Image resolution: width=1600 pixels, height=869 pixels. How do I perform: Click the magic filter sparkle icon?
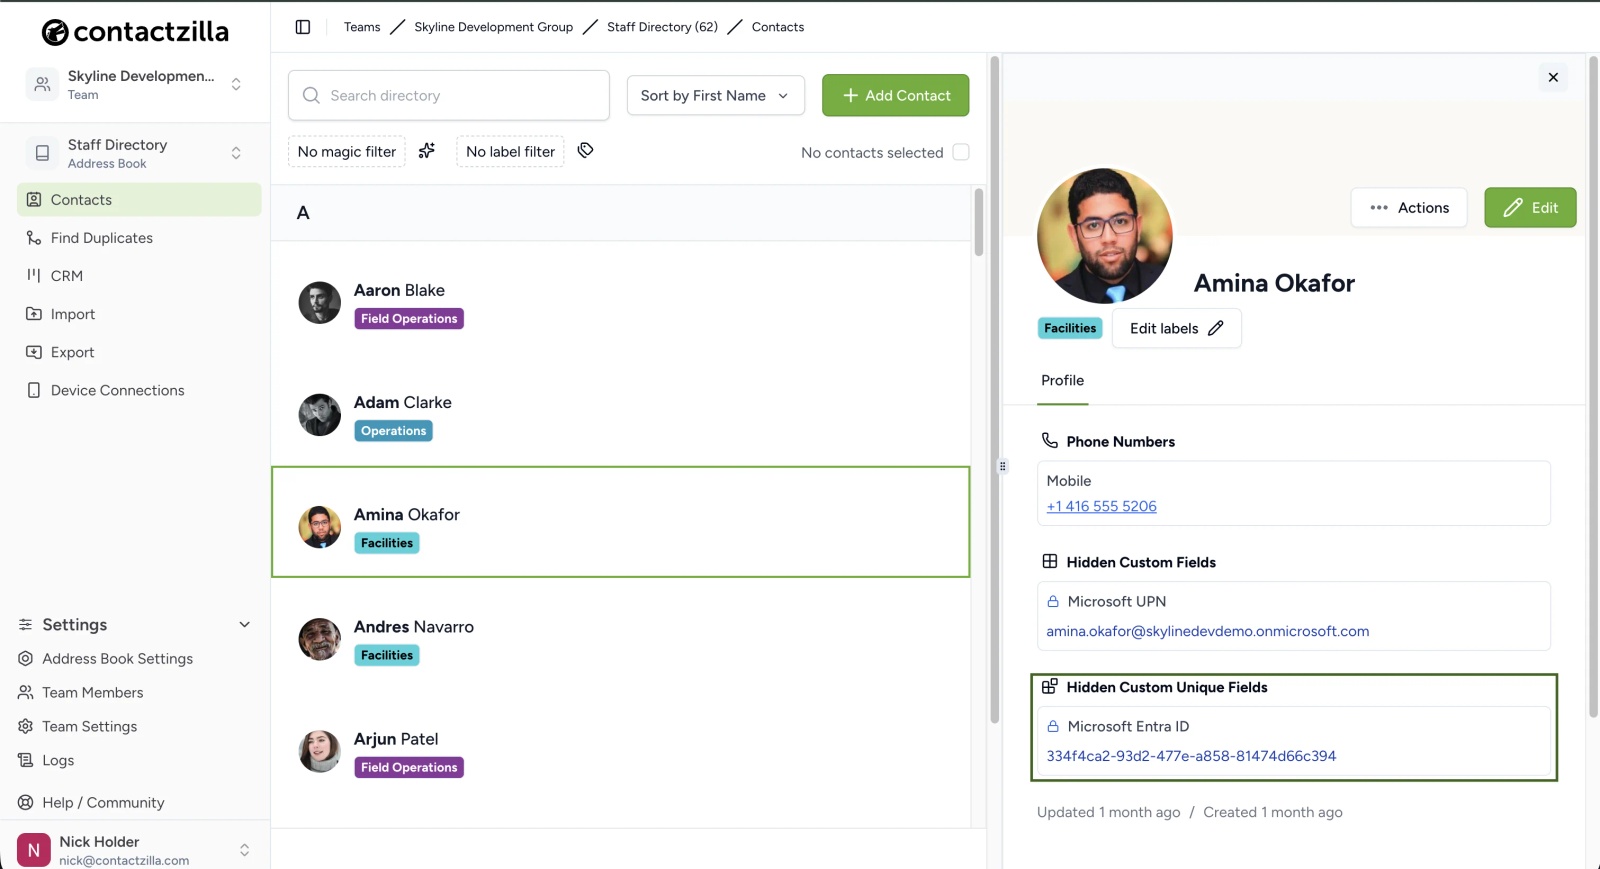[x=427, y=151]
